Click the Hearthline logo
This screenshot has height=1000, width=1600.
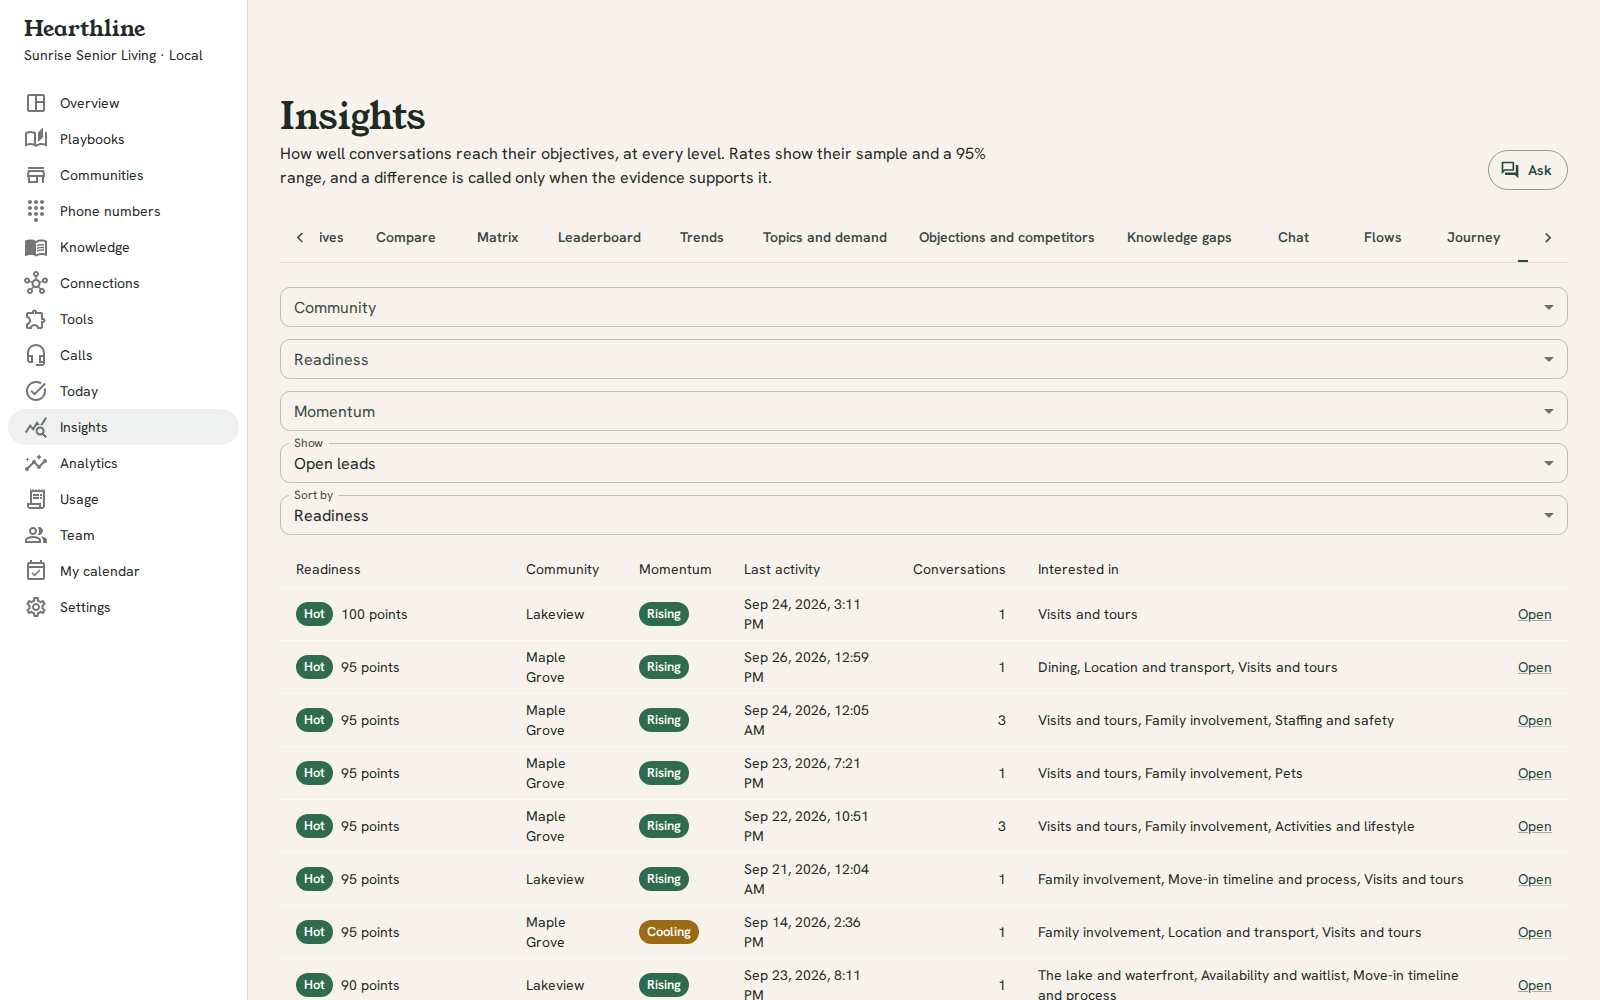[x=85, y=28]
